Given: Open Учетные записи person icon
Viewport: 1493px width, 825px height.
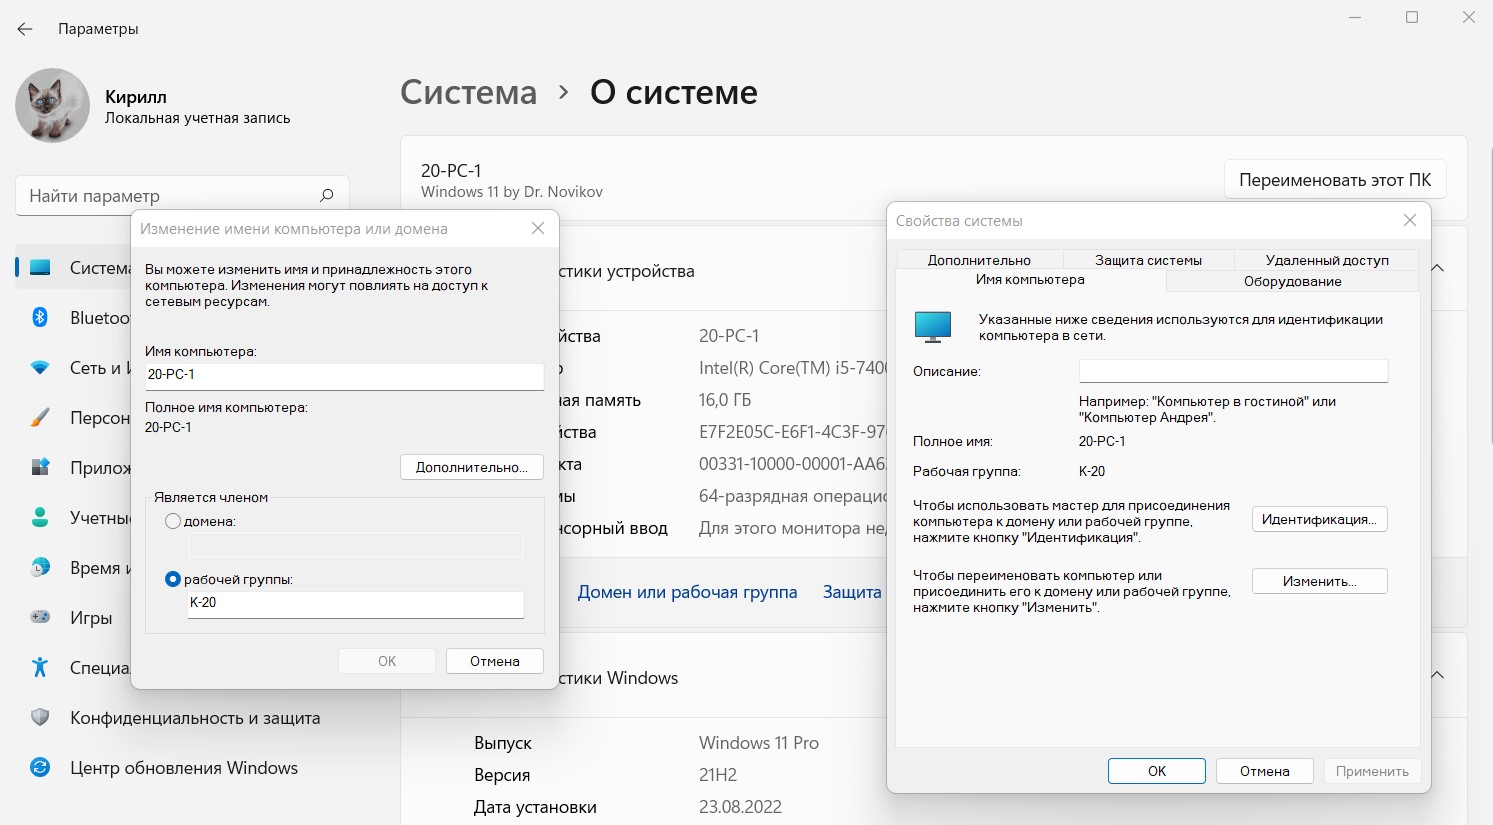Looking at the screenshot, I should (40, 517).
